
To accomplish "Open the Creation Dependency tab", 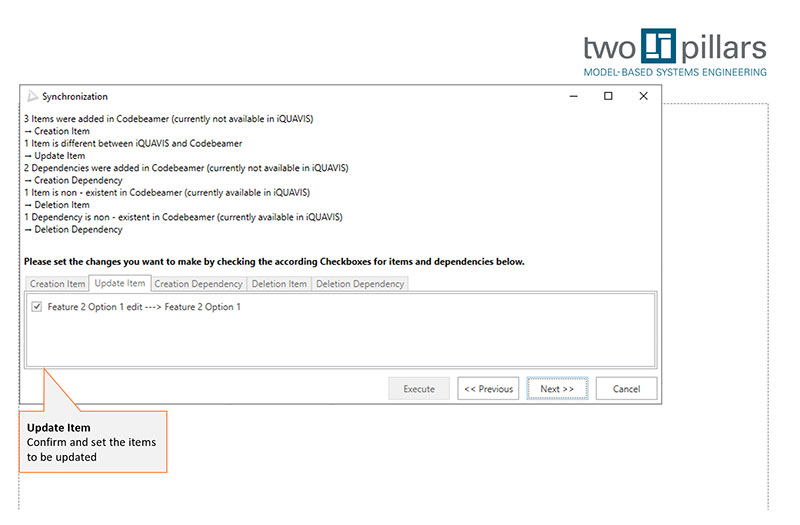I will click(x=198, y=284).
